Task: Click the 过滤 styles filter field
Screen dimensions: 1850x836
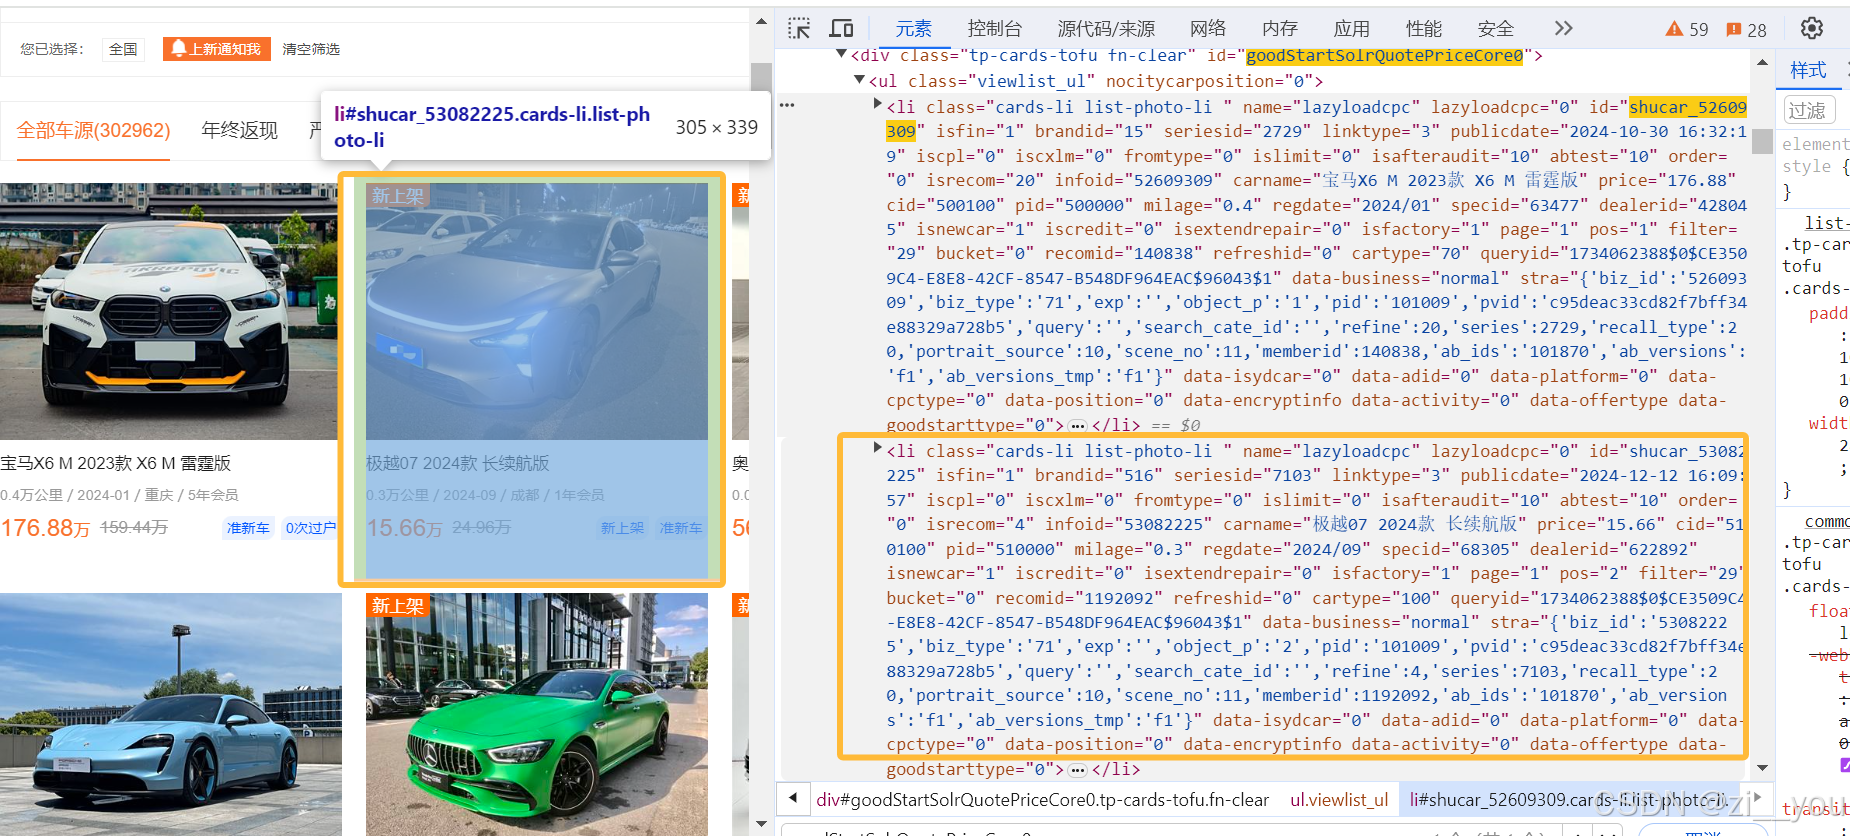Action: [x=1810, y=110]
